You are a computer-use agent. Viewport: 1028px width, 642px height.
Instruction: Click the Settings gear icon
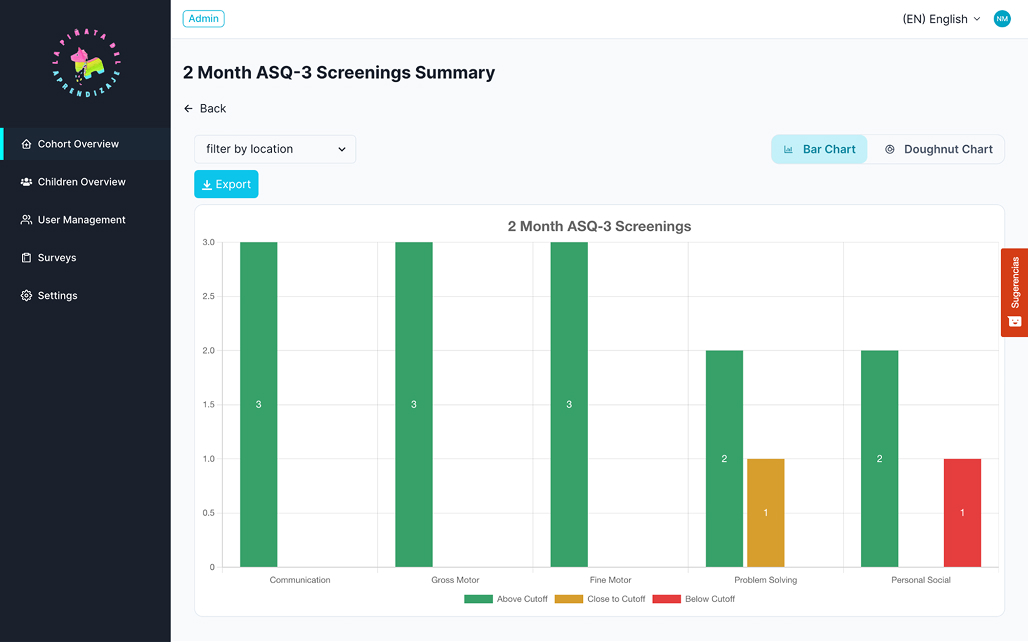click(26, 296)
